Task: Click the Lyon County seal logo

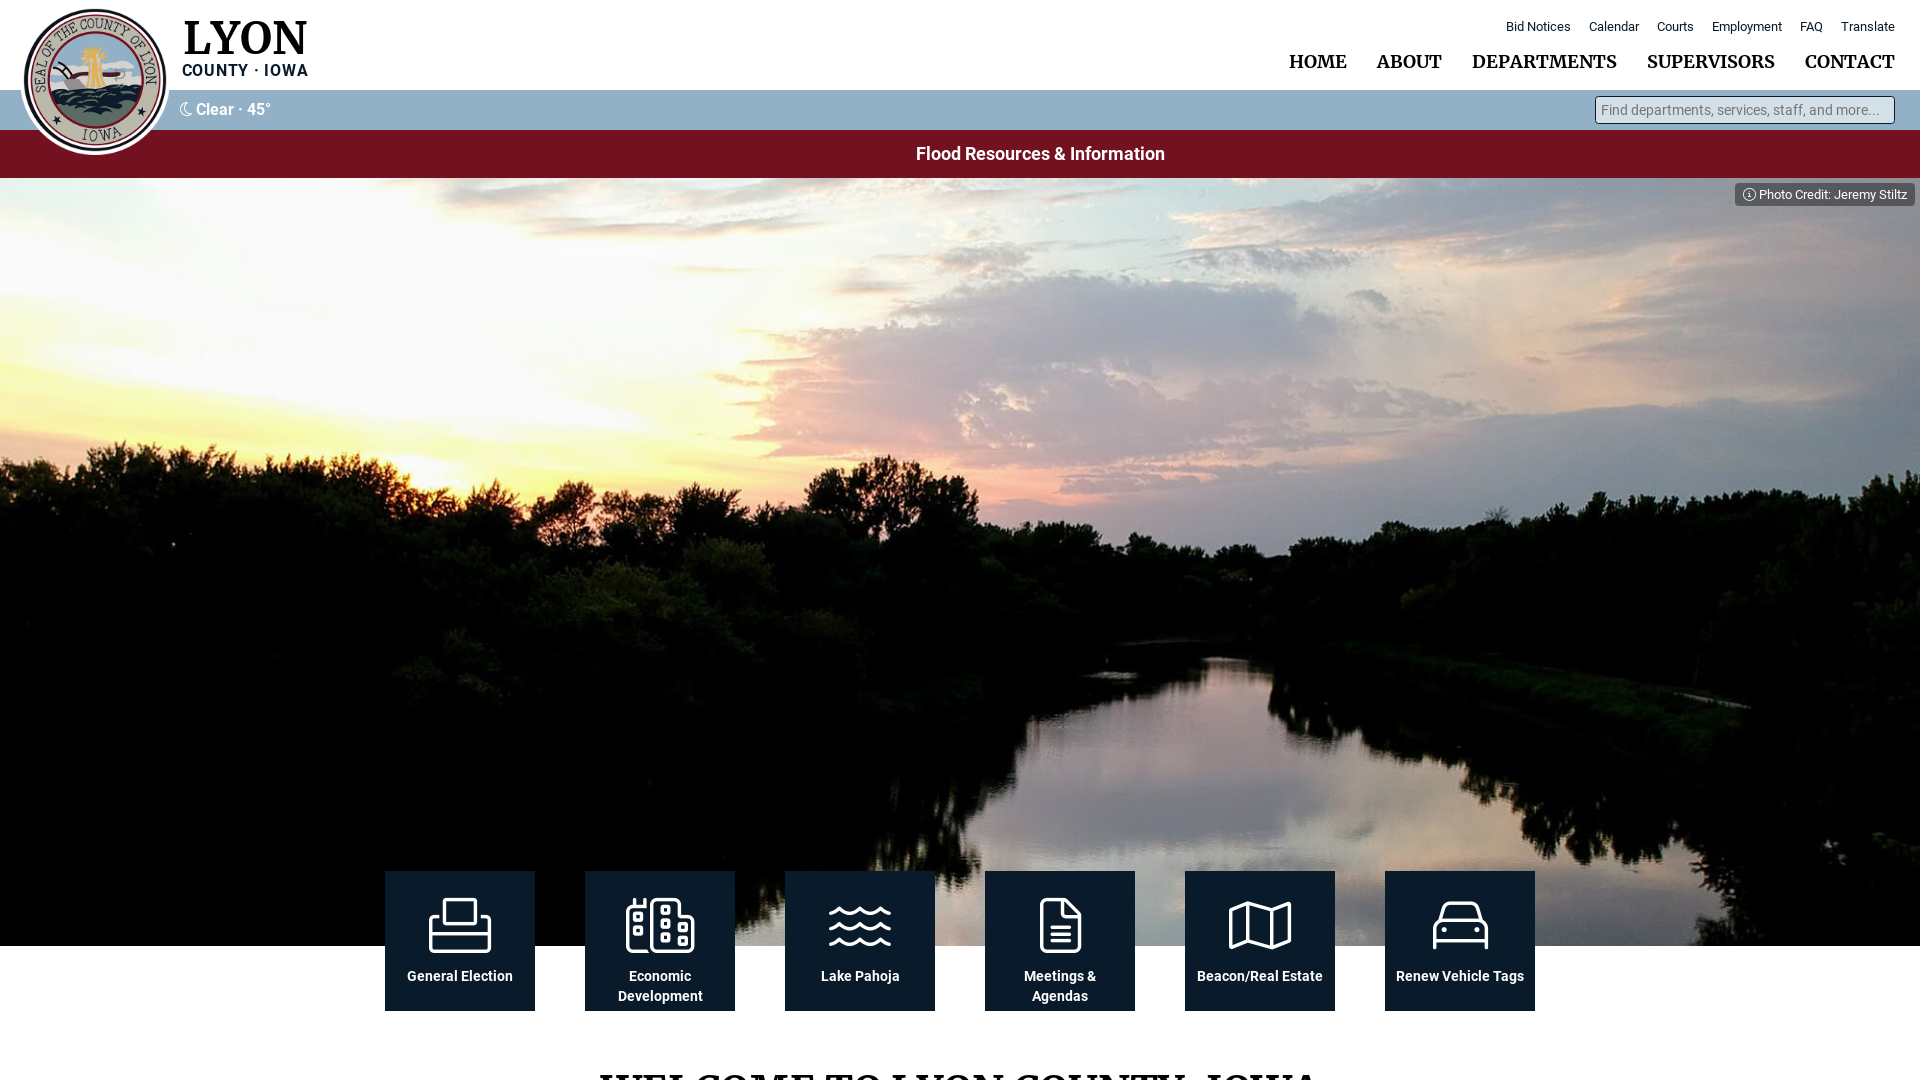Action: [x=94, y=82]
